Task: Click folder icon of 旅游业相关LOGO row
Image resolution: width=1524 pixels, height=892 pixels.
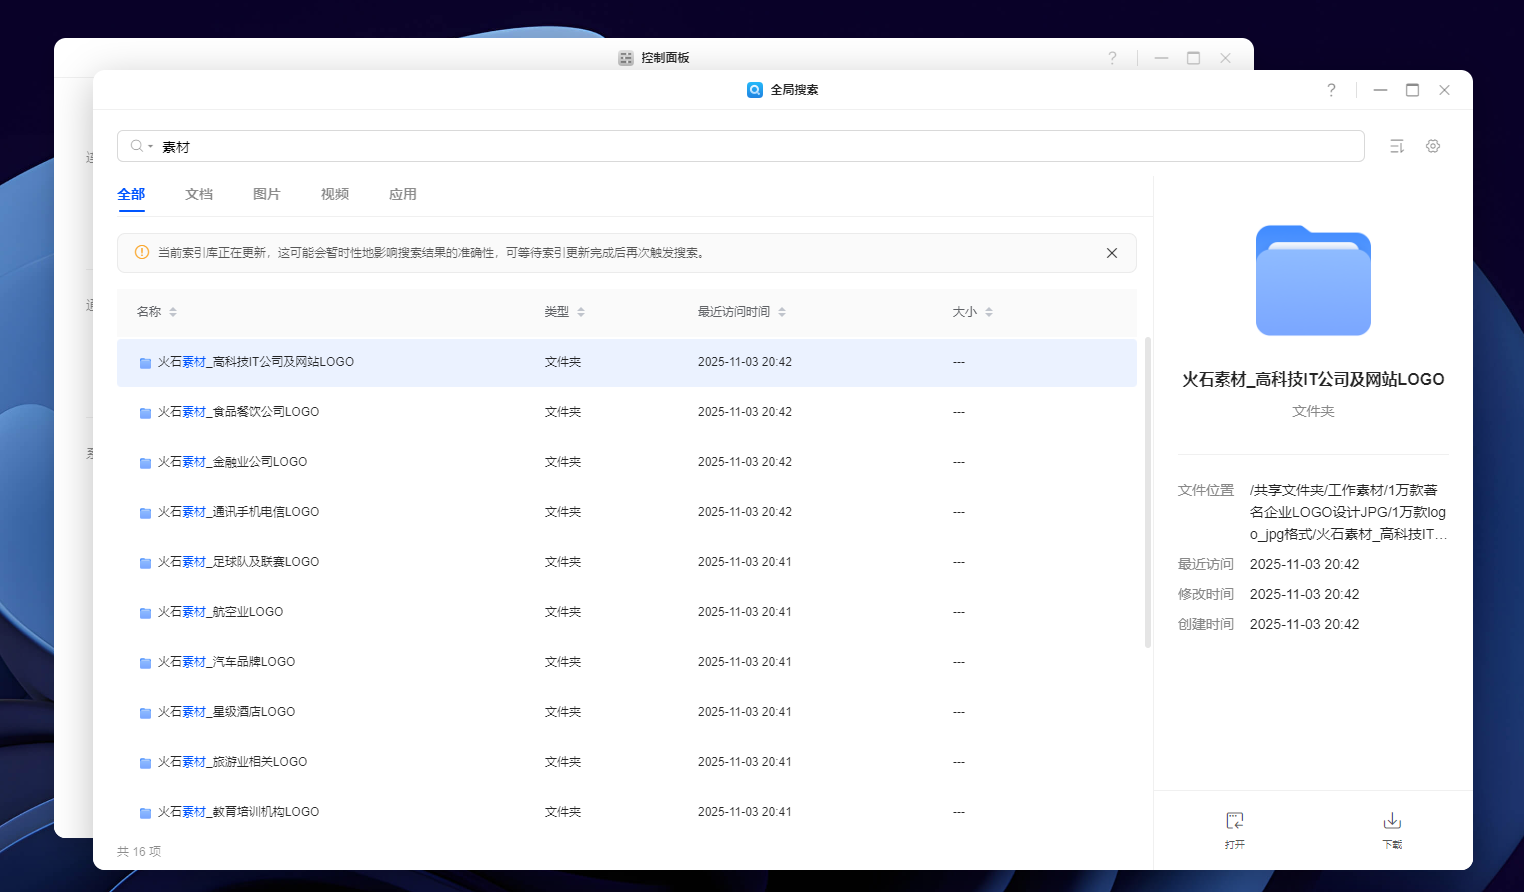Action: (x=145, y=763)
